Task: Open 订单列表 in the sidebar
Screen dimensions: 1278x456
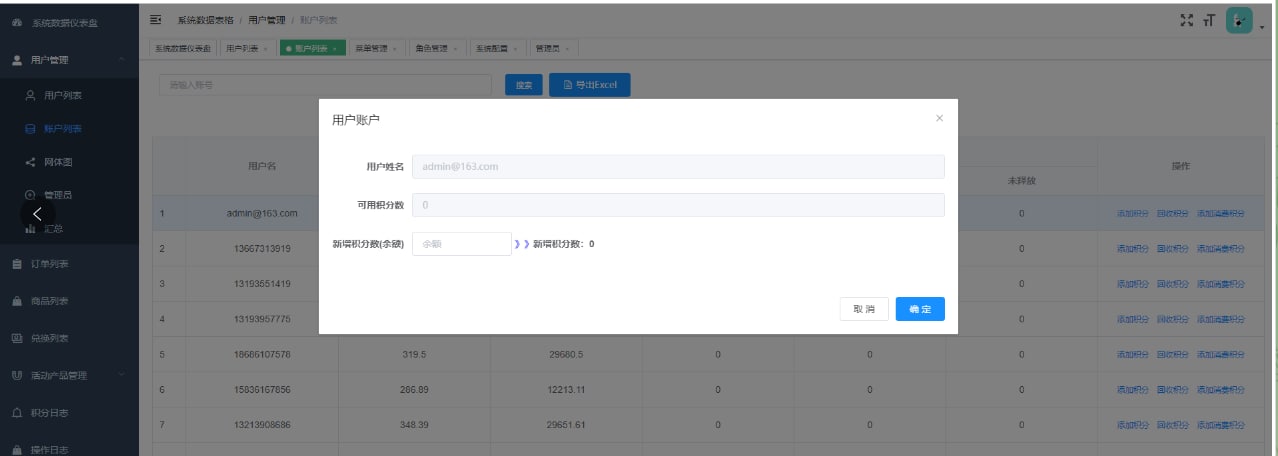Action: point(49,265)
